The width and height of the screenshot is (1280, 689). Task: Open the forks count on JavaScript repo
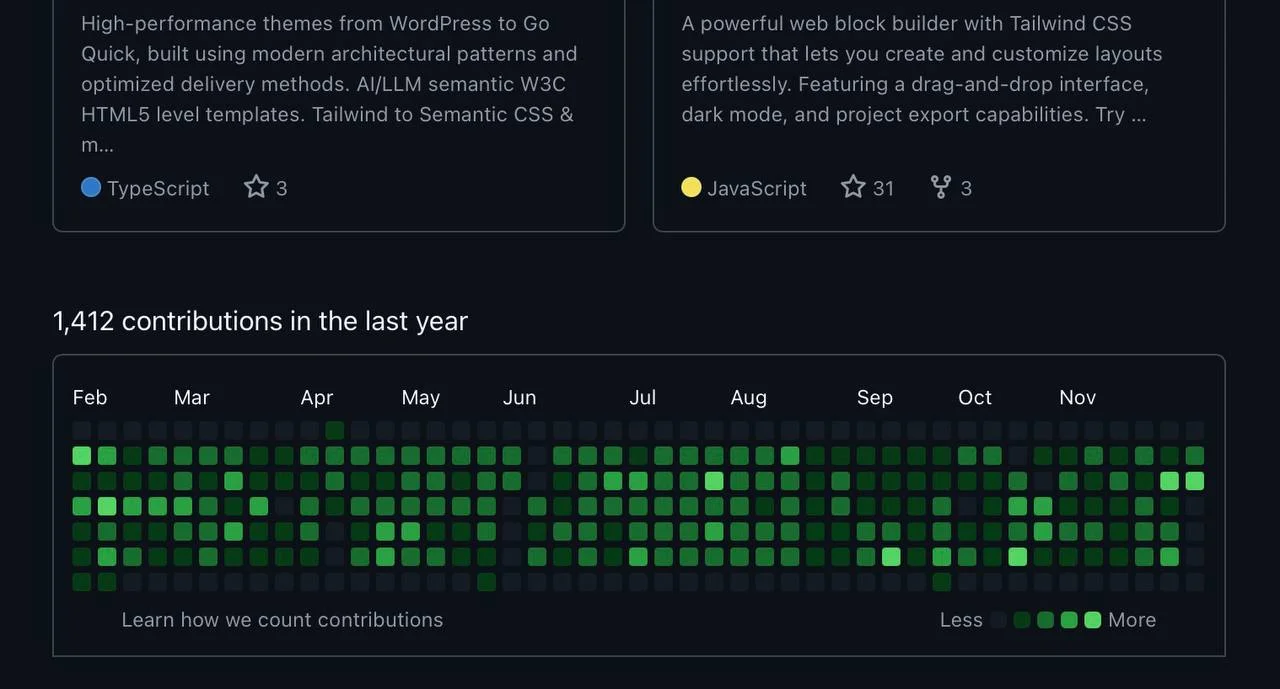966,188
